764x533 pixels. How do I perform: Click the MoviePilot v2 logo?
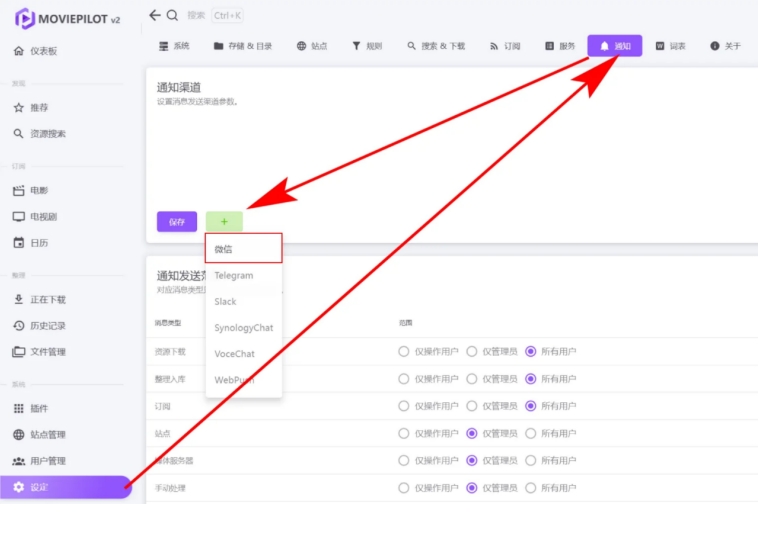coord(67,19)
